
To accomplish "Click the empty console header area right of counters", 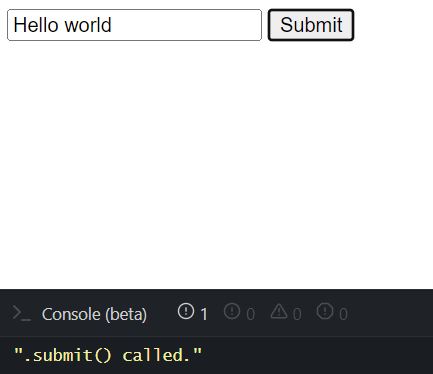I will click(x=390, y=313).
